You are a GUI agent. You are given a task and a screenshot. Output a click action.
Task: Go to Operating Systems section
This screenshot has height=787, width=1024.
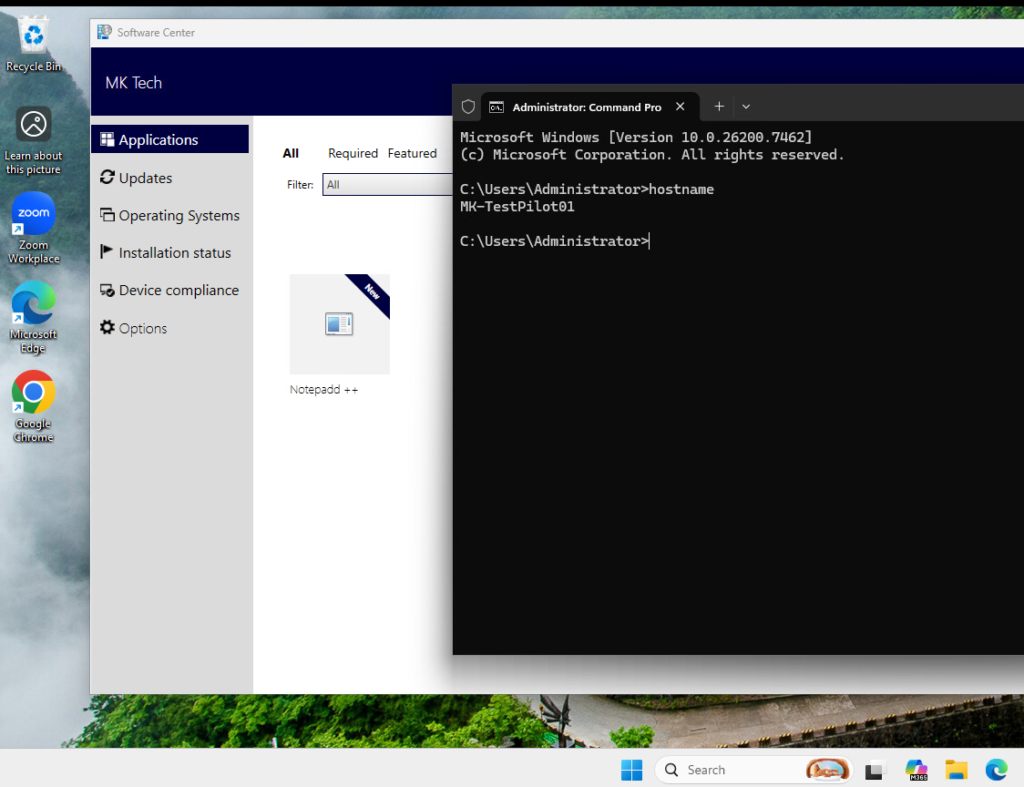click(178, 216)
